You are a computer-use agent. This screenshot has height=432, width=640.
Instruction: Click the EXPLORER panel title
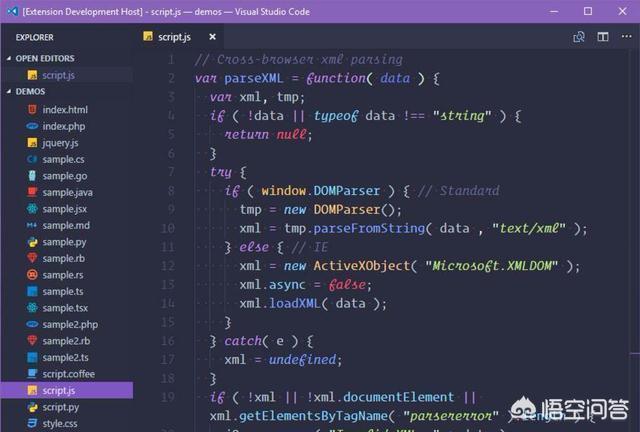pyautogui.click(x=35, y=38)
